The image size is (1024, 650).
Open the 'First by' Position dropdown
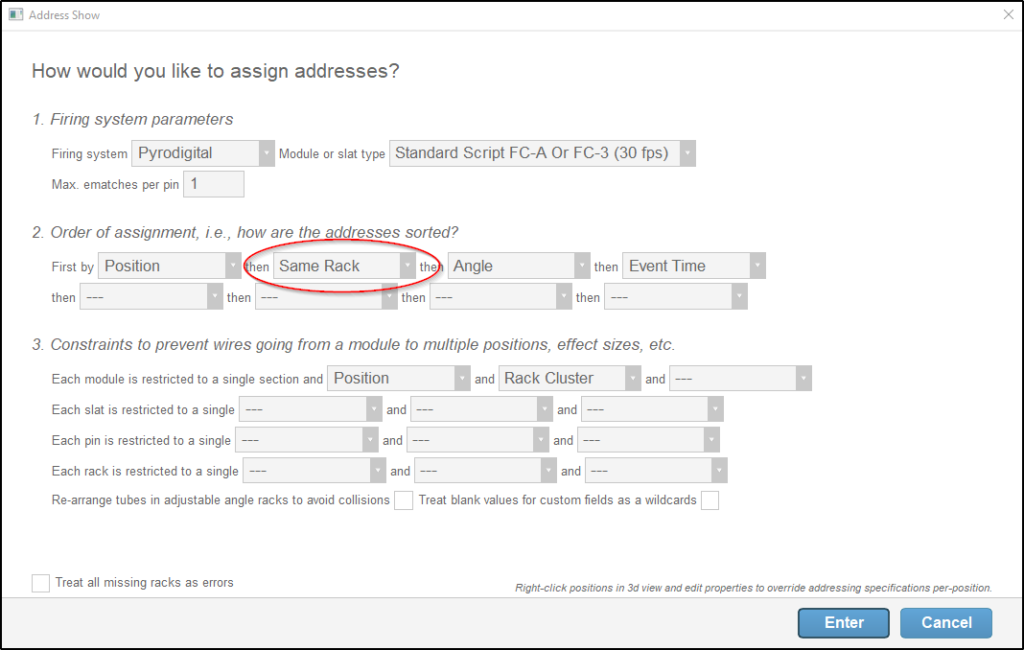(x=232, y=265)
